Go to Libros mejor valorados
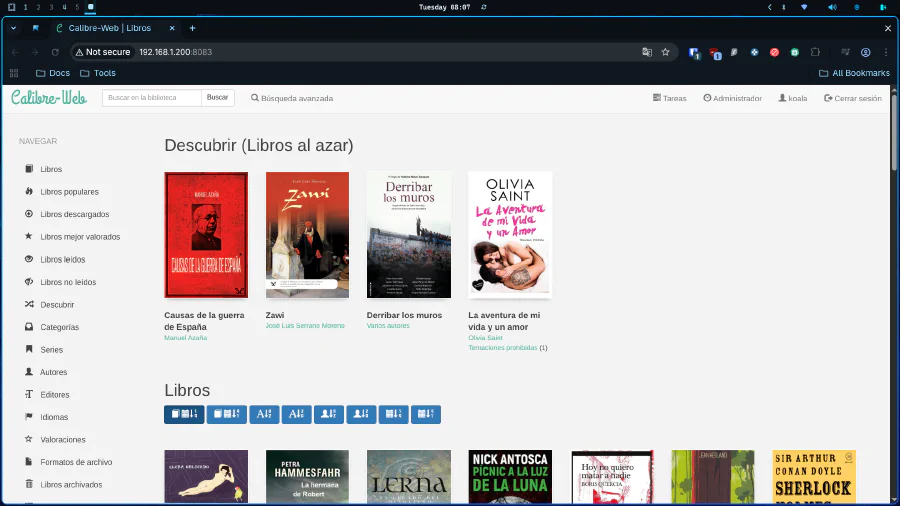This screenshot has height=506, width=900. 80,237
